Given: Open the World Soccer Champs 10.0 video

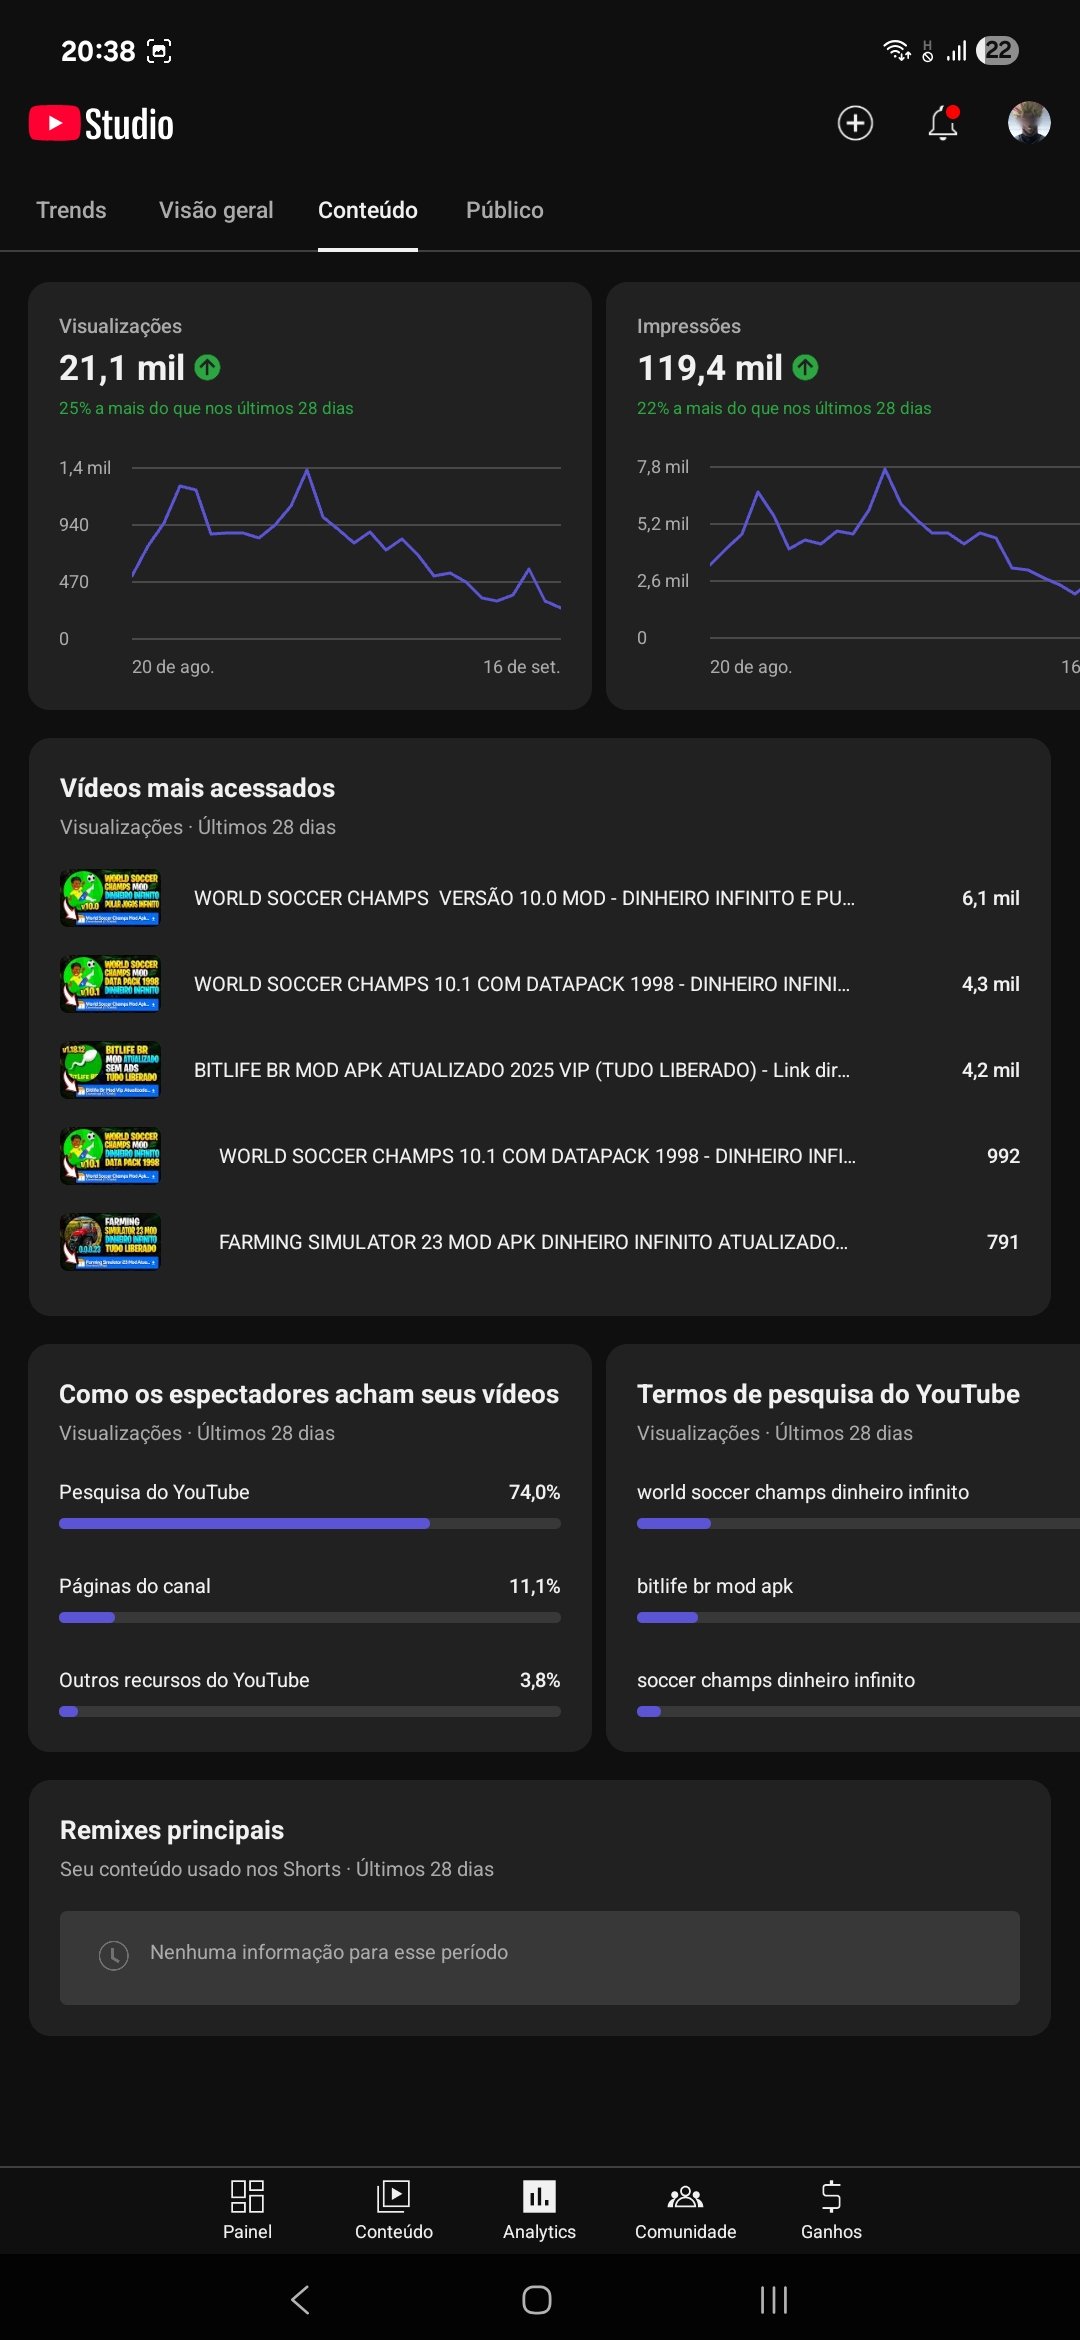Looking at the screenshot, I should point(524,898).
